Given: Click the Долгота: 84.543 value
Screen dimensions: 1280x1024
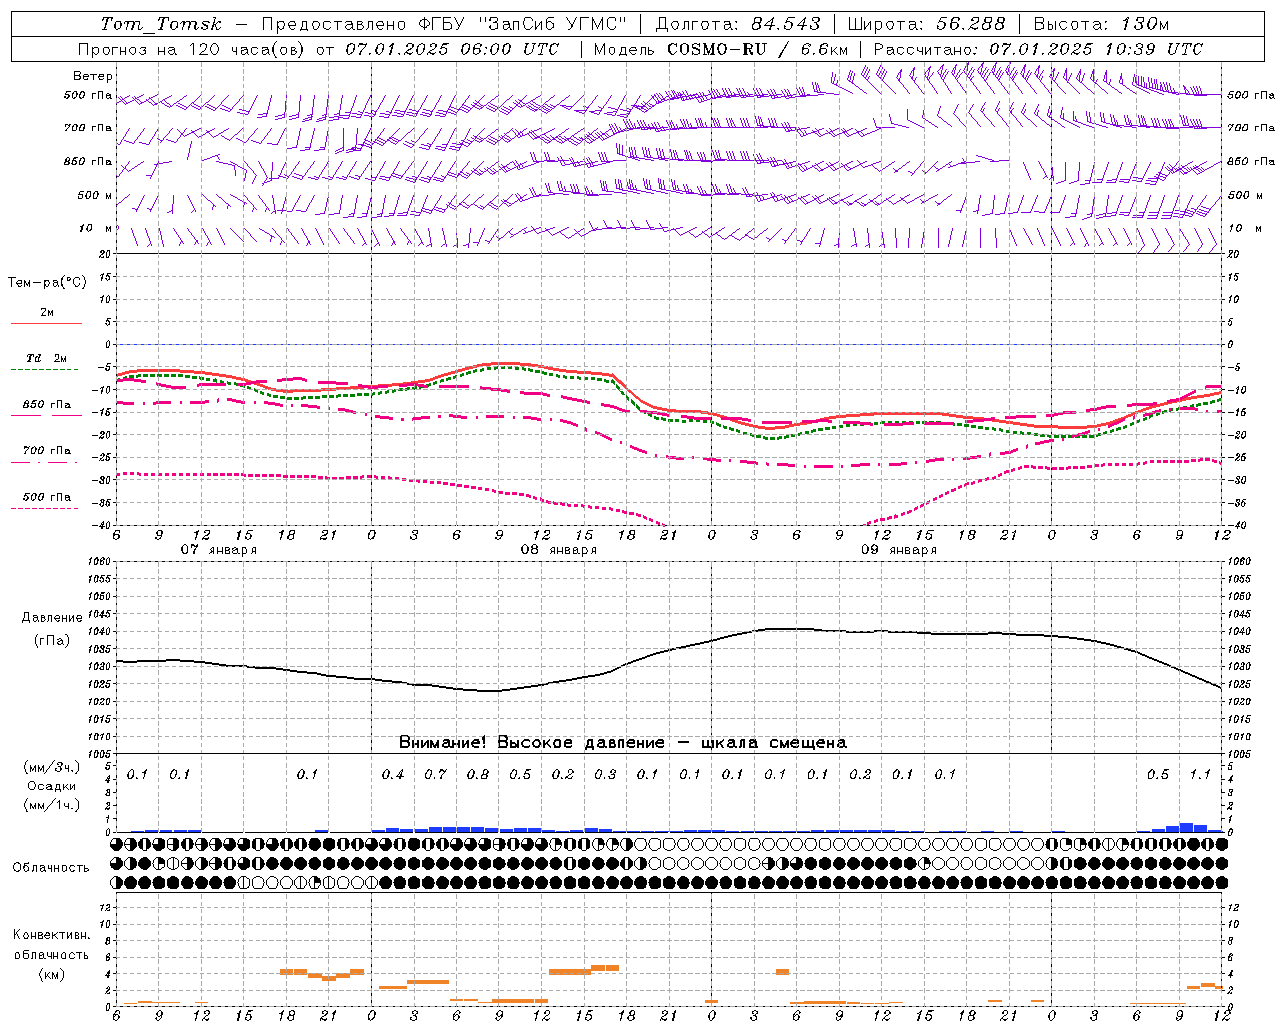Looking at the screenshot, I should coord(738,24).
